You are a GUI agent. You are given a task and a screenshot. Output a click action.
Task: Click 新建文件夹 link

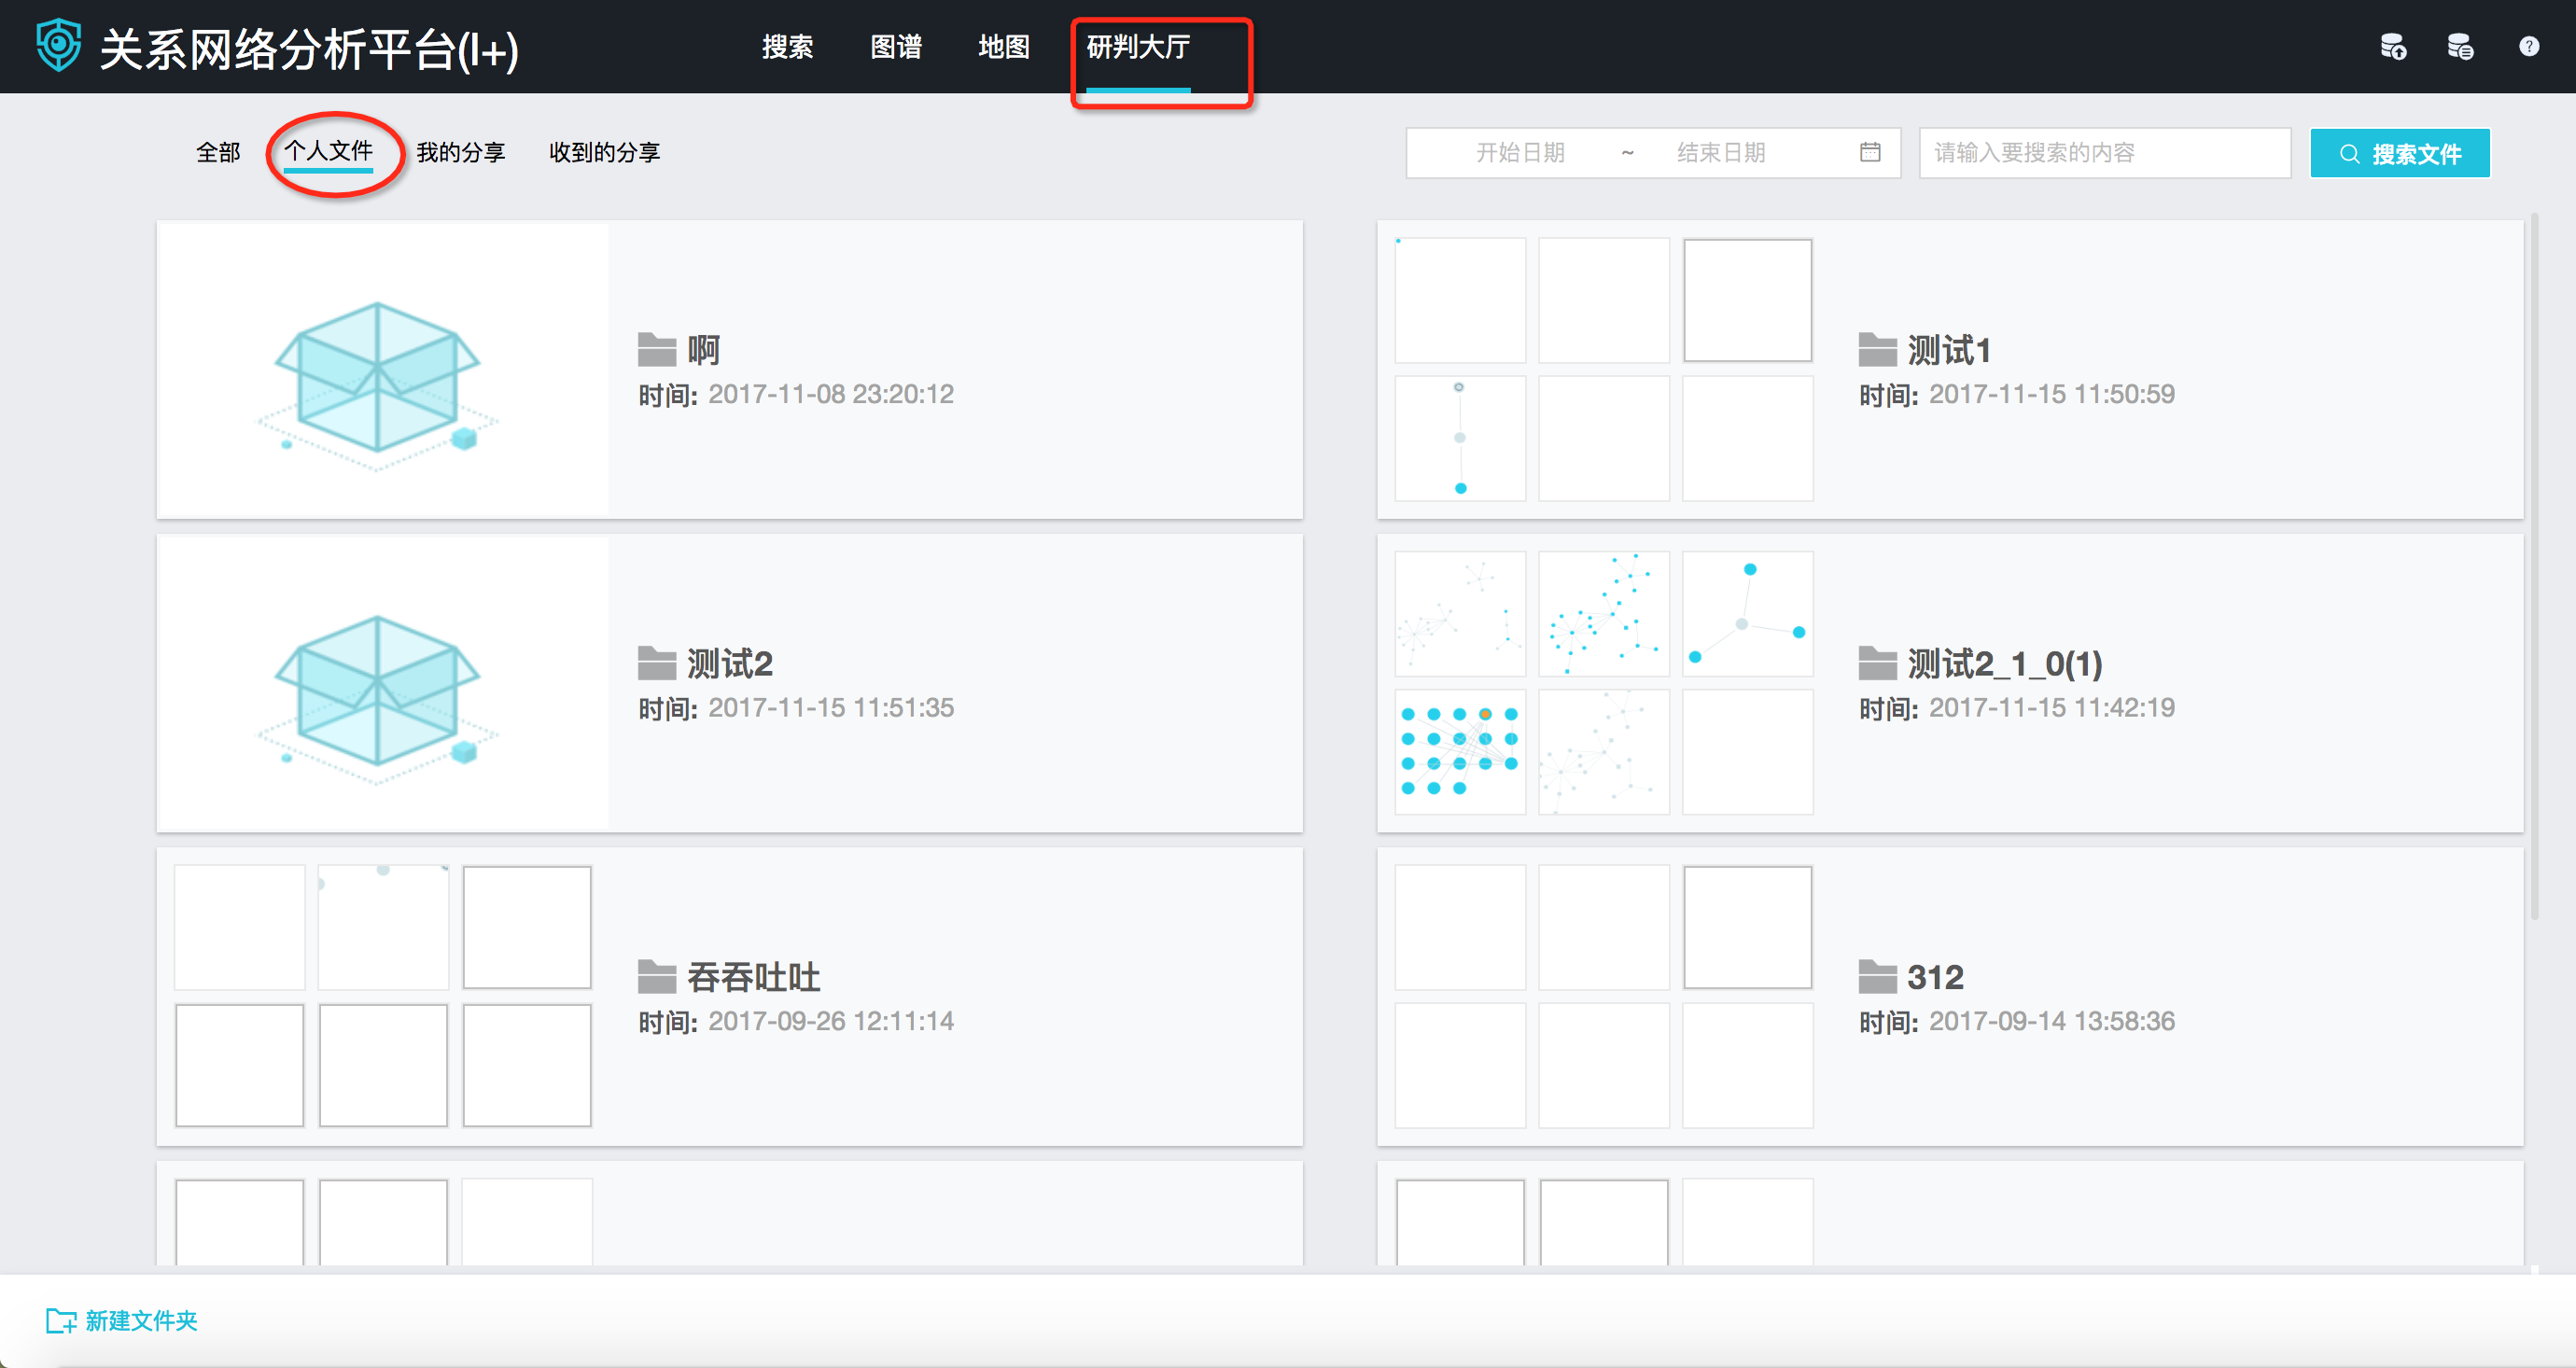pos(141,1321)
